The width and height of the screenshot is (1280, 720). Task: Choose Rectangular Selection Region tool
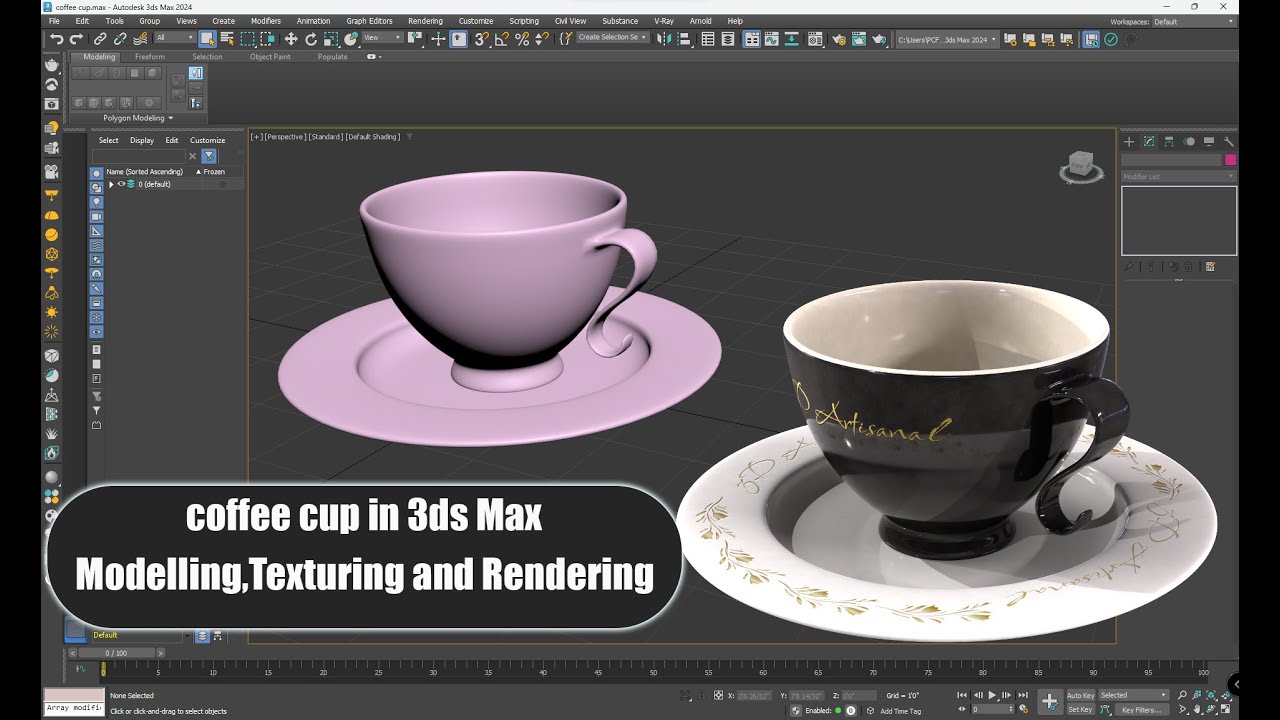pyautogui.click(x=247, y=39)
